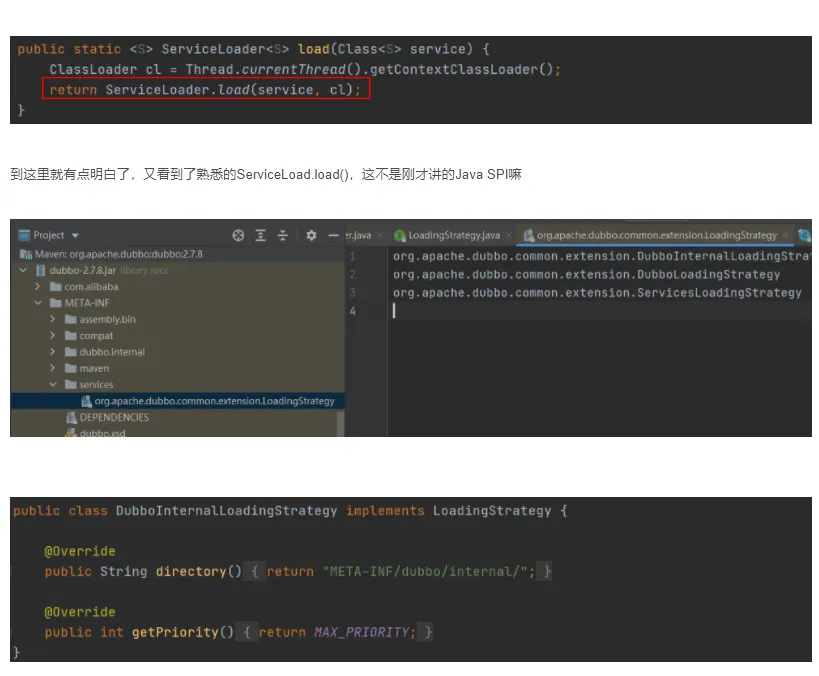This screenshot has height=676, width=819.
Task: Click Thread.currentThread() in first code snippet
Action: [273, 69]
